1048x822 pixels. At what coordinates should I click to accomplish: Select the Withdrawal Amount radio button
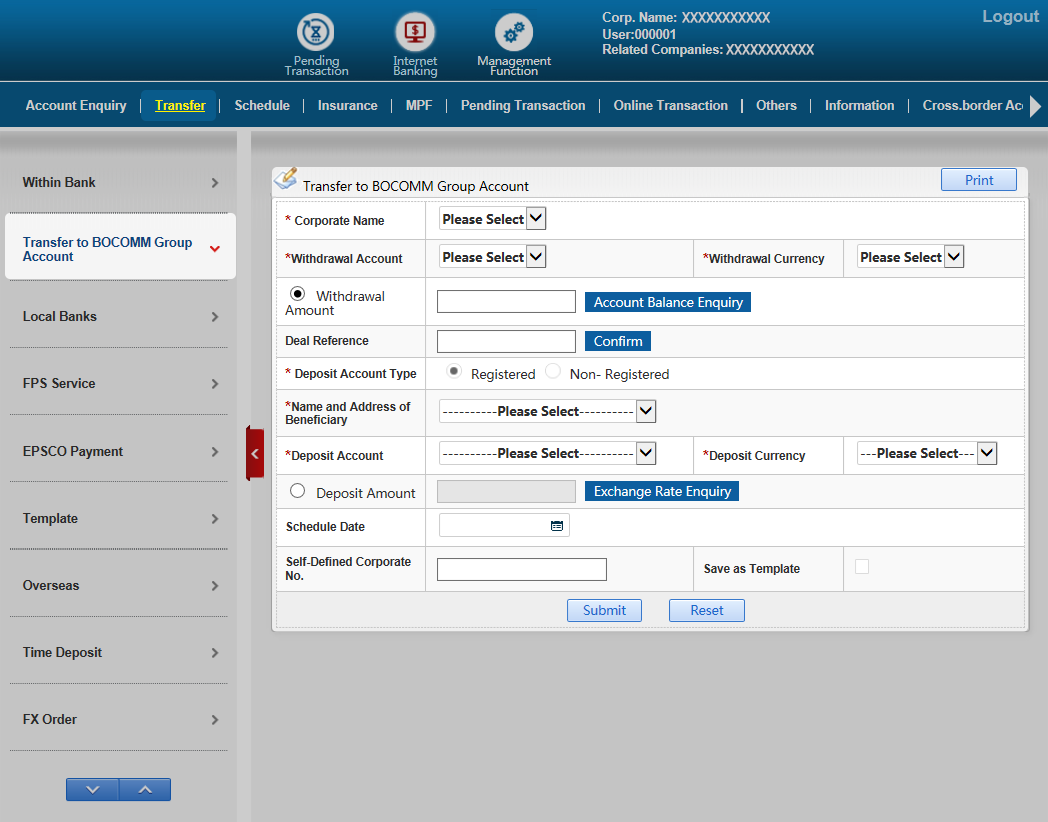point(297,293)
